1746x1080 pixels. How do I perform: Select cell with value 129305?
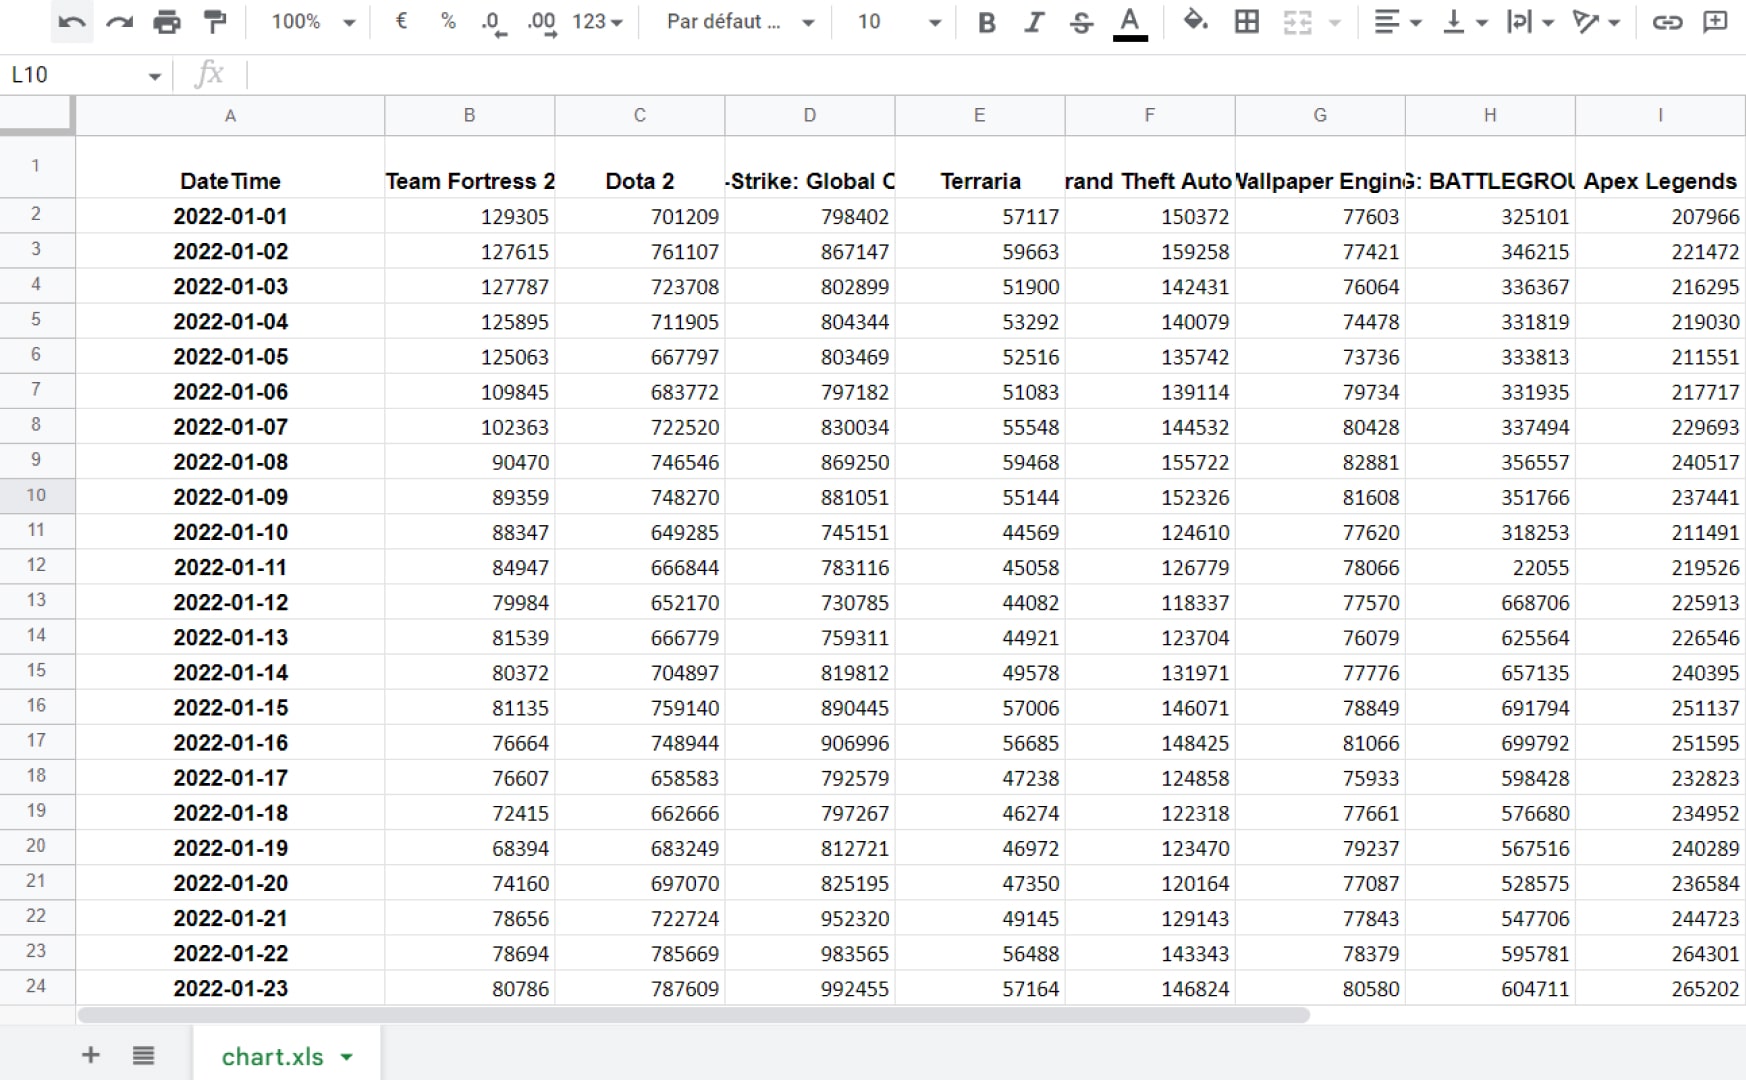pos(469,216)
